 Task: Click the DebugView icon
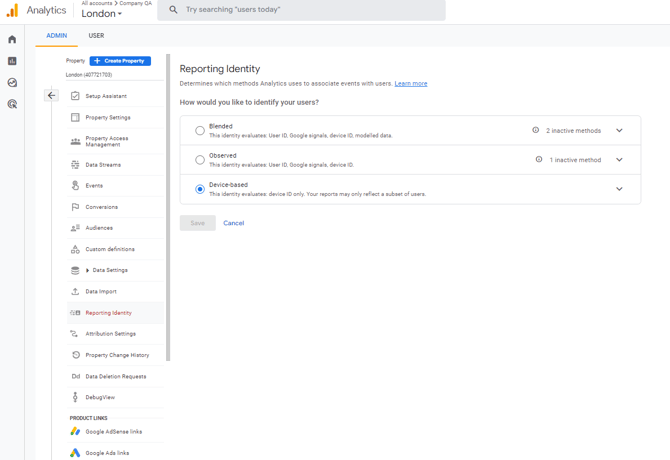pyautogui.click(x=75, y=397)
